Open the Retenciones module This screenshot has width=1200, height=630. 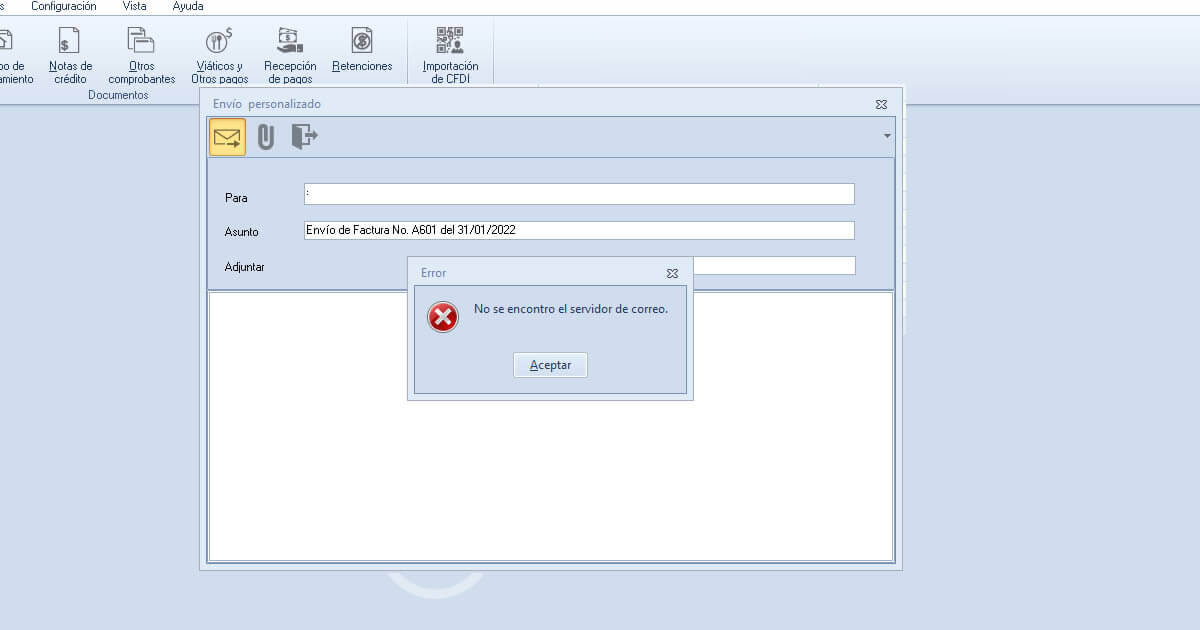[362, 50]
